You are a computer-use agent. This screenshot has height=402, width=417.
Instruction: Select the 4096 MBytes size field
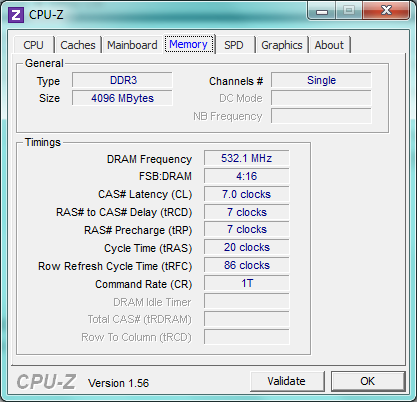(122, 98)
